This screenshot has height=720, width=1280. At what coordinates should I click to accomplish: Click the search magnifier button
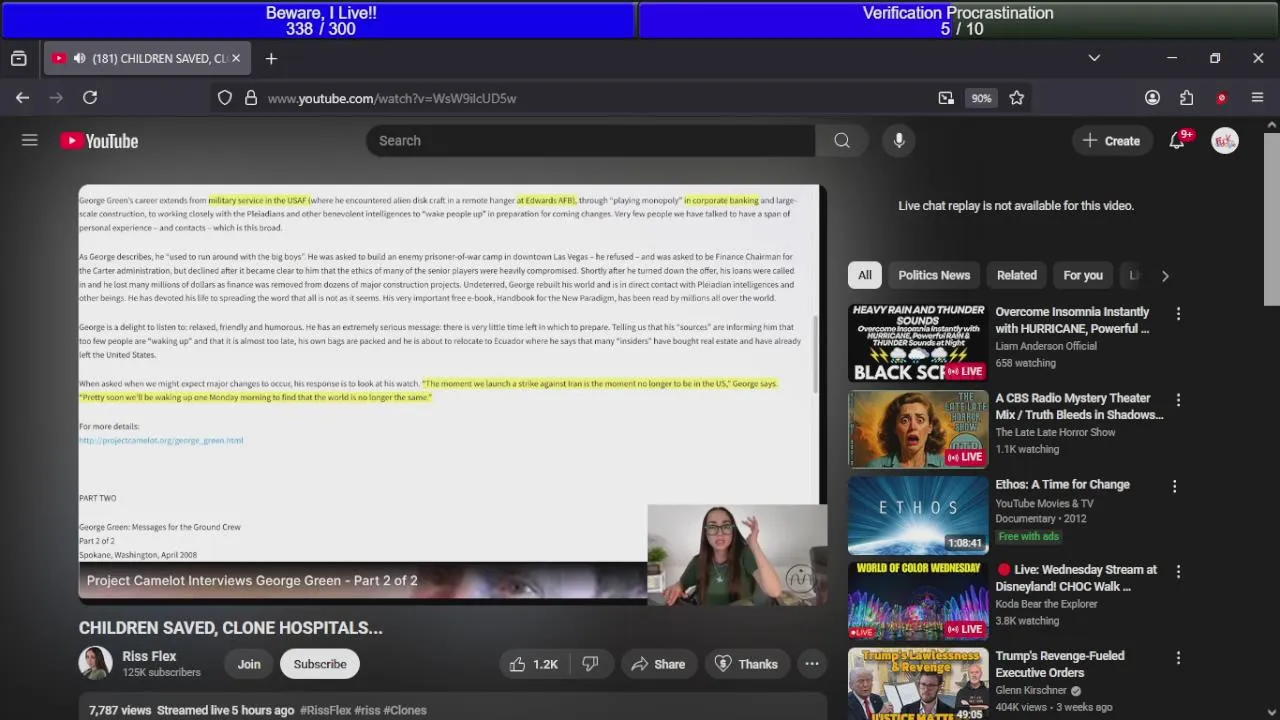click(x=842, y=141)
